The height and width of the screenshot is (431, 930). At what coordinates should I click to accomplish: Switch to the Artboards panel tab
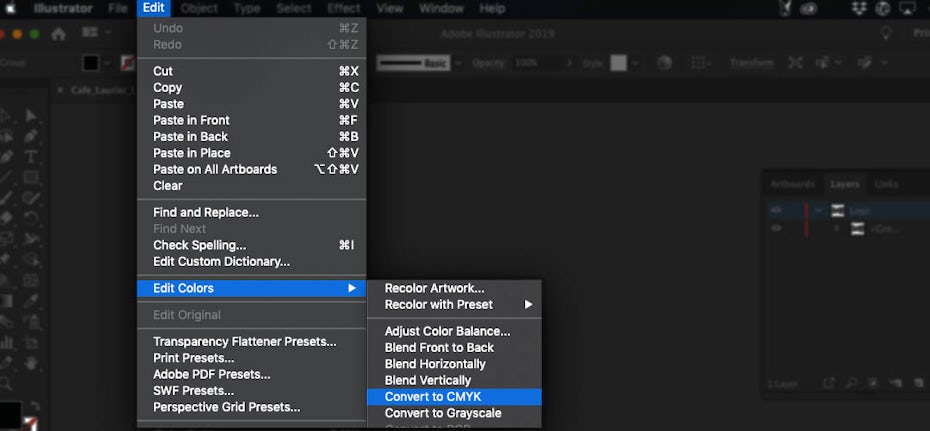point(792,184)
